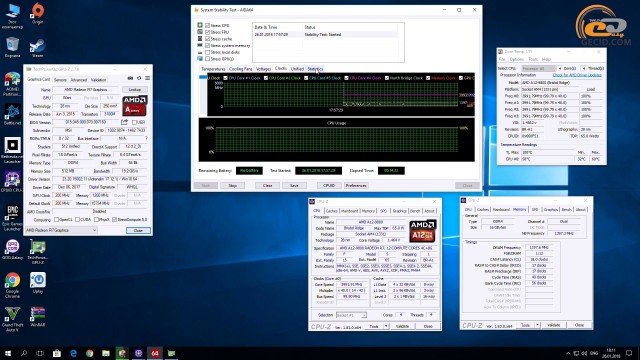Open Voltages tab in AIDA64
The image size is (640, 360).
[263, 69]
